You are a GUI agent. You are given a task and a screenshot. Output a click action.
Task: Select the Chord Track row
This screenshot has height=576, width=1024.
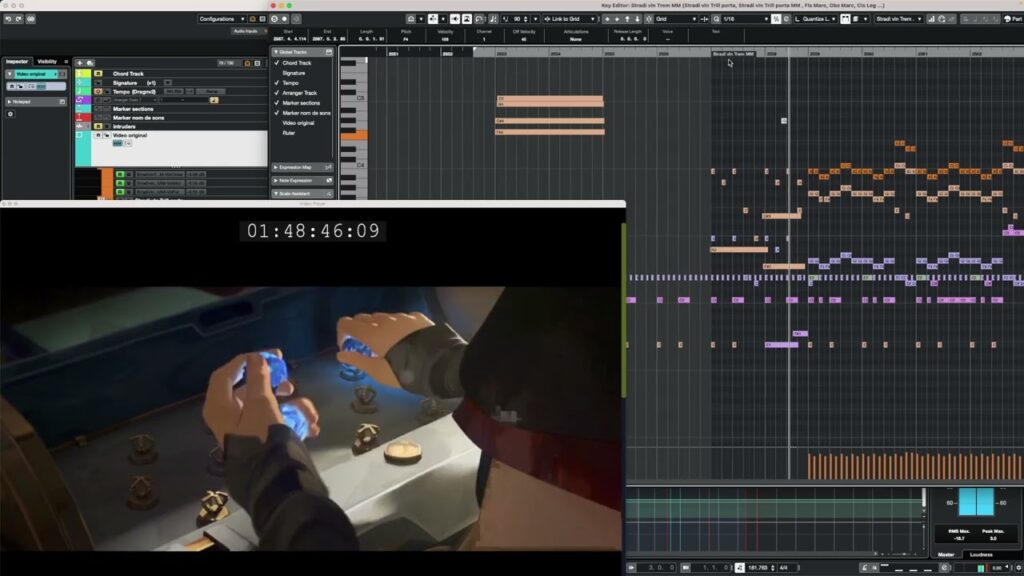(171, 74)
